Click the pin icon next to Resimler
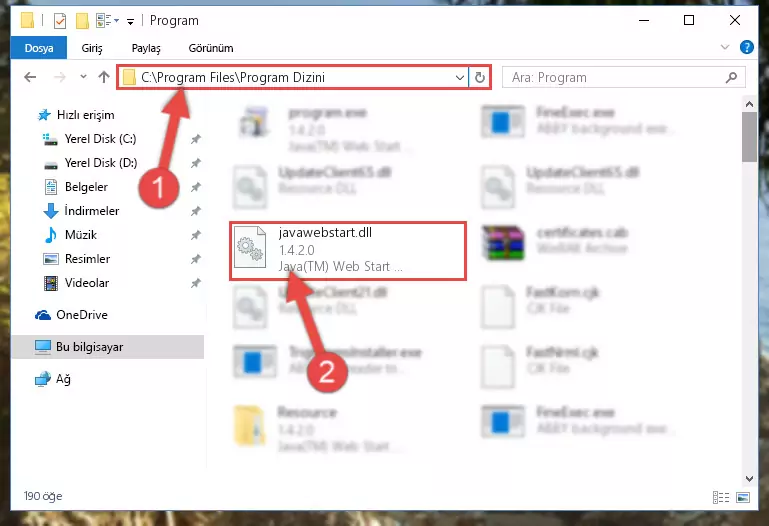Image resolution: width=769 pixels, height=526 pixels. [x=196, y=259]
